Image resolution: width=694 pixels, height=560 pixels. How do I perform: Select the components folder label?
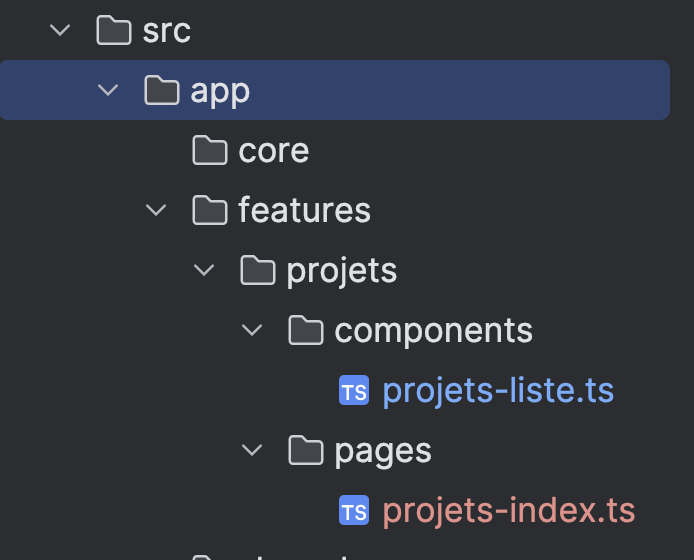(433, 331)
